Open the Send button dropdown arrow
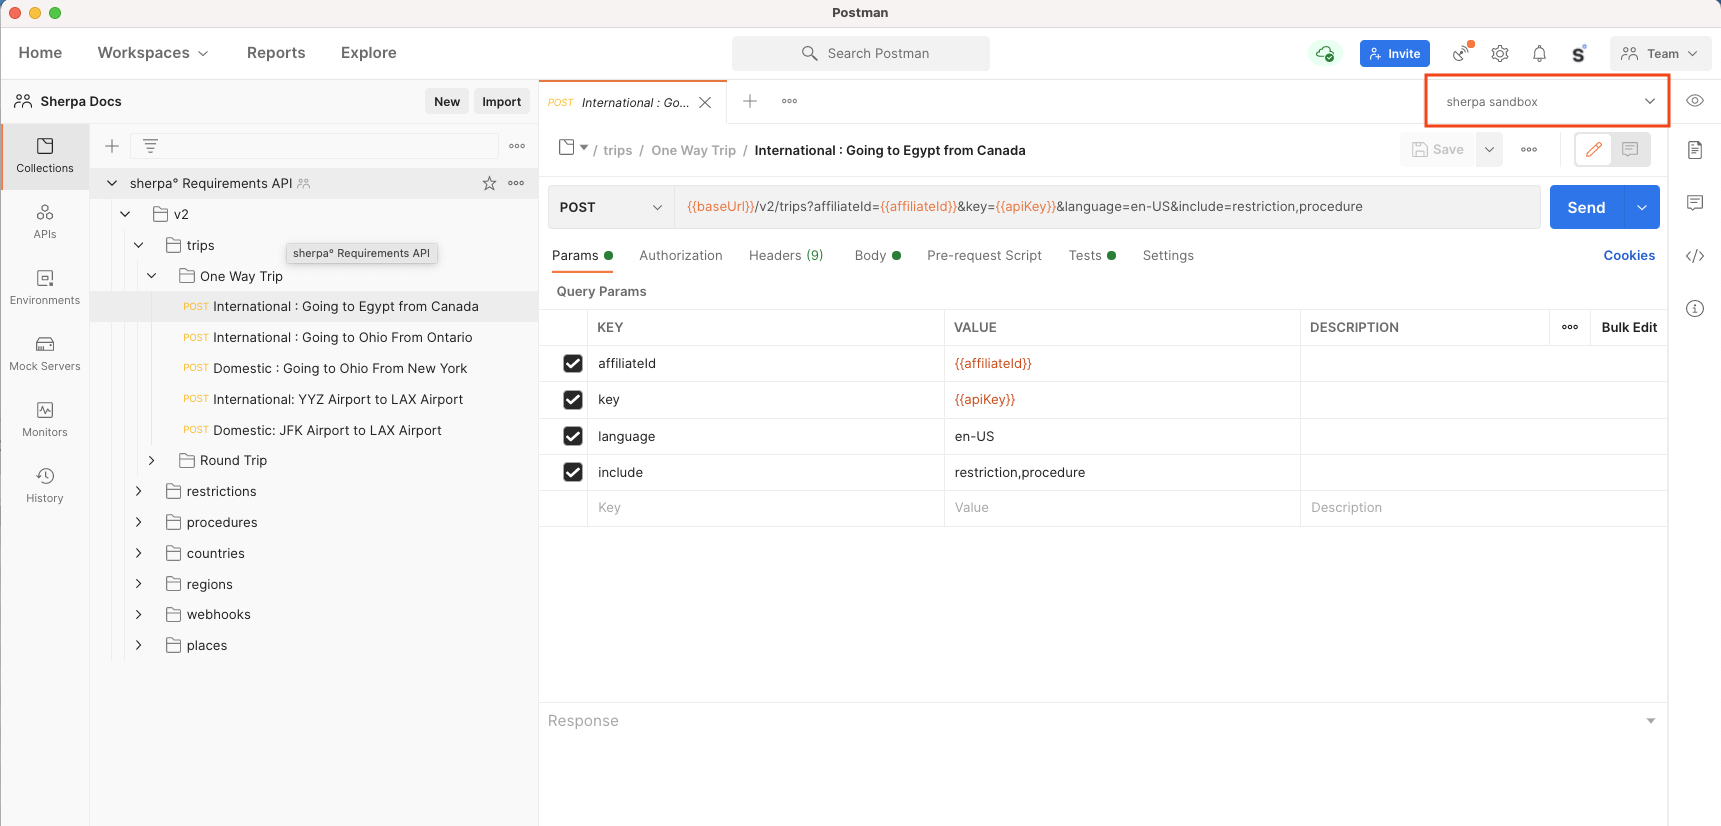Screen dimensions: 1721x826 point(1641,207)
